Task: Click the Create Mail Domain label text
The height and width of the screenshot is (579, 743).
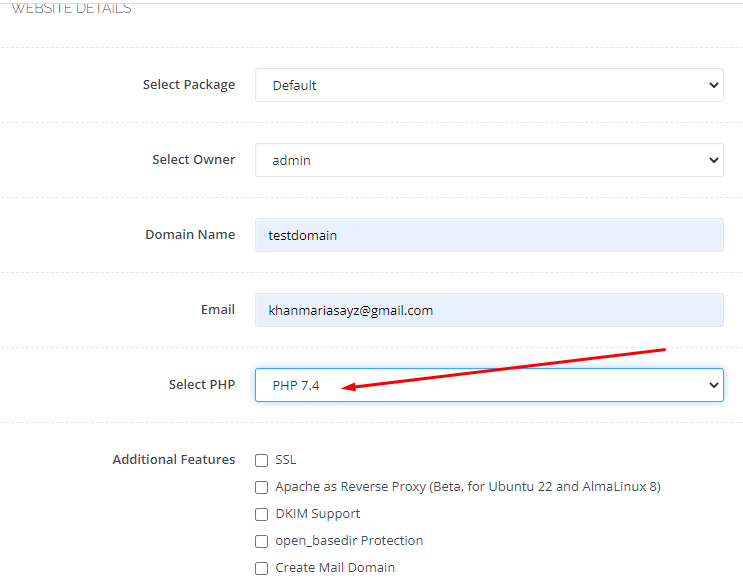Action: [x=335, y=568]
